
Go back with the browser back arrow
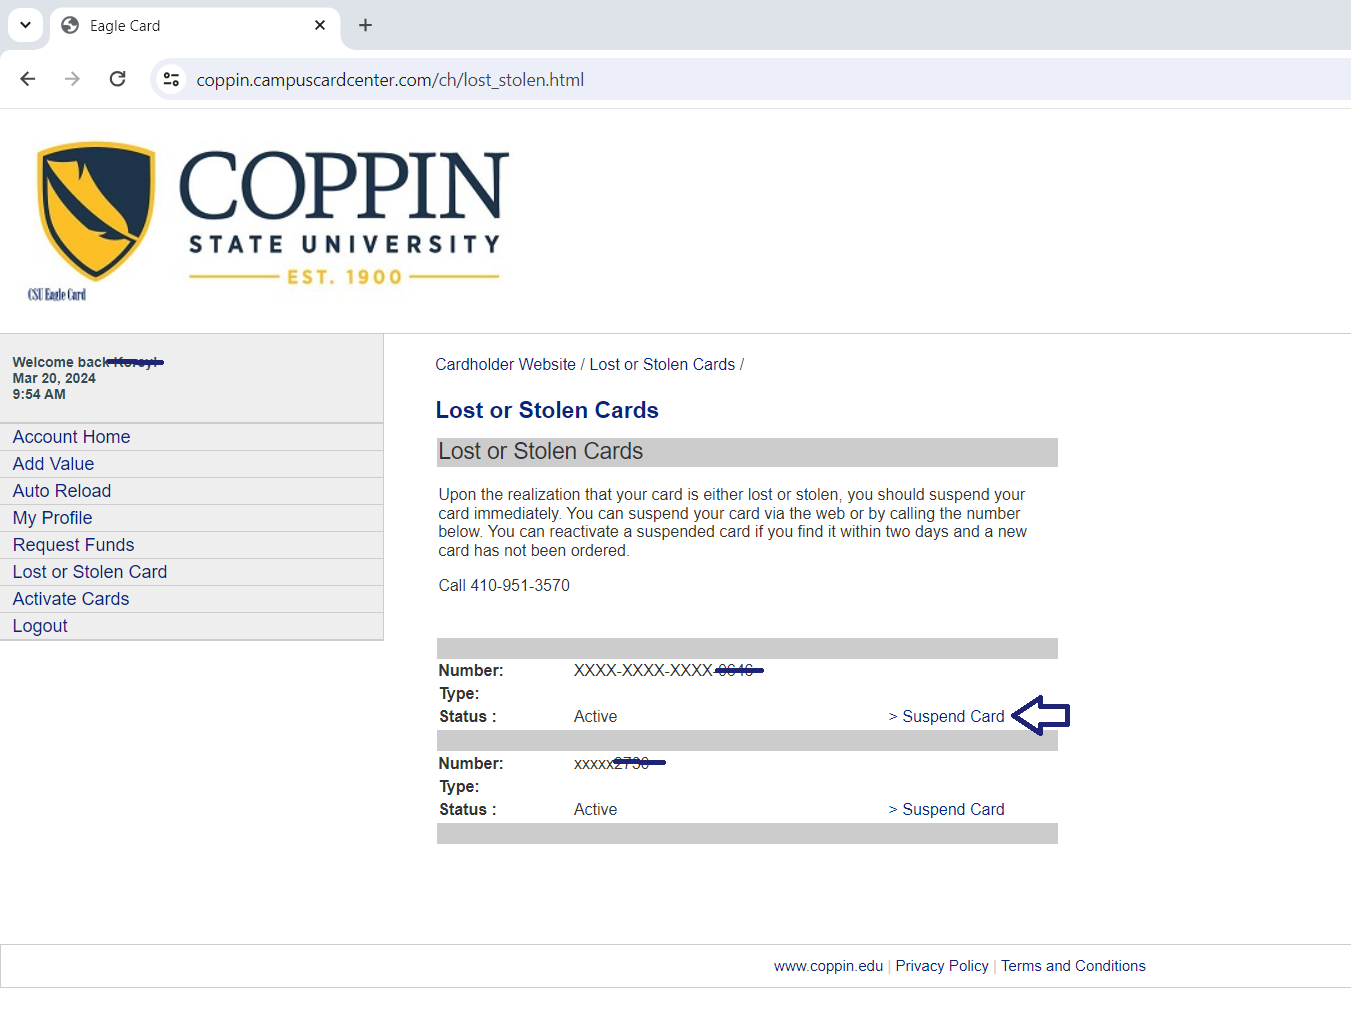point(28,79)
